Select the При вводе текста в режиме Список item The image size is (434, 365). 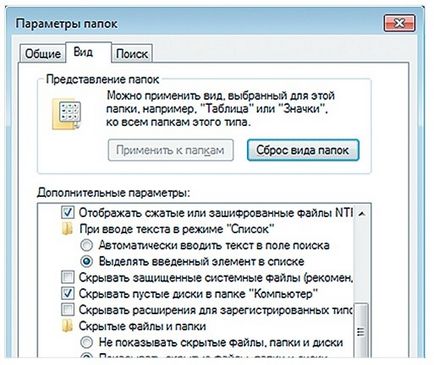tap(177, 229)
